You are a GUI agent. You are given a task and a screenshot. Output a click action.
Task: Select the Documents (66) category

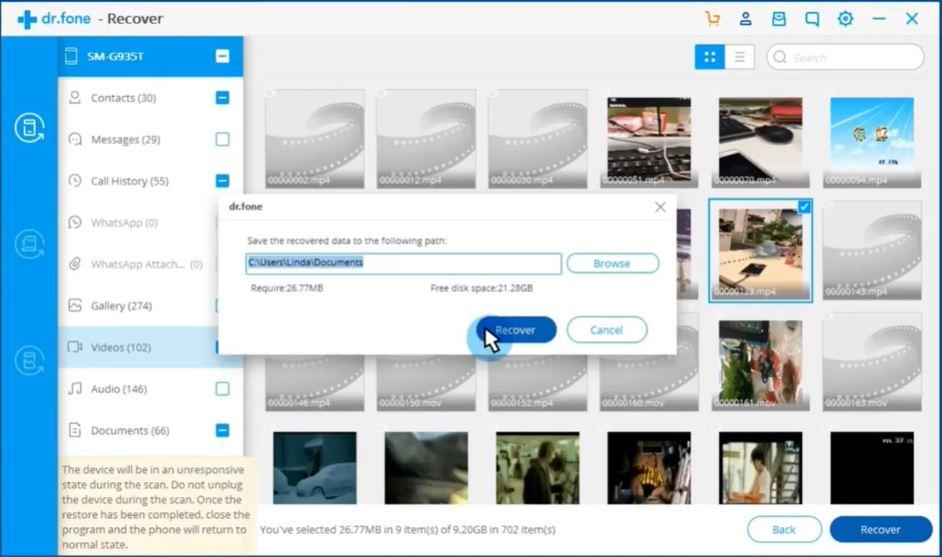(151, 430)
